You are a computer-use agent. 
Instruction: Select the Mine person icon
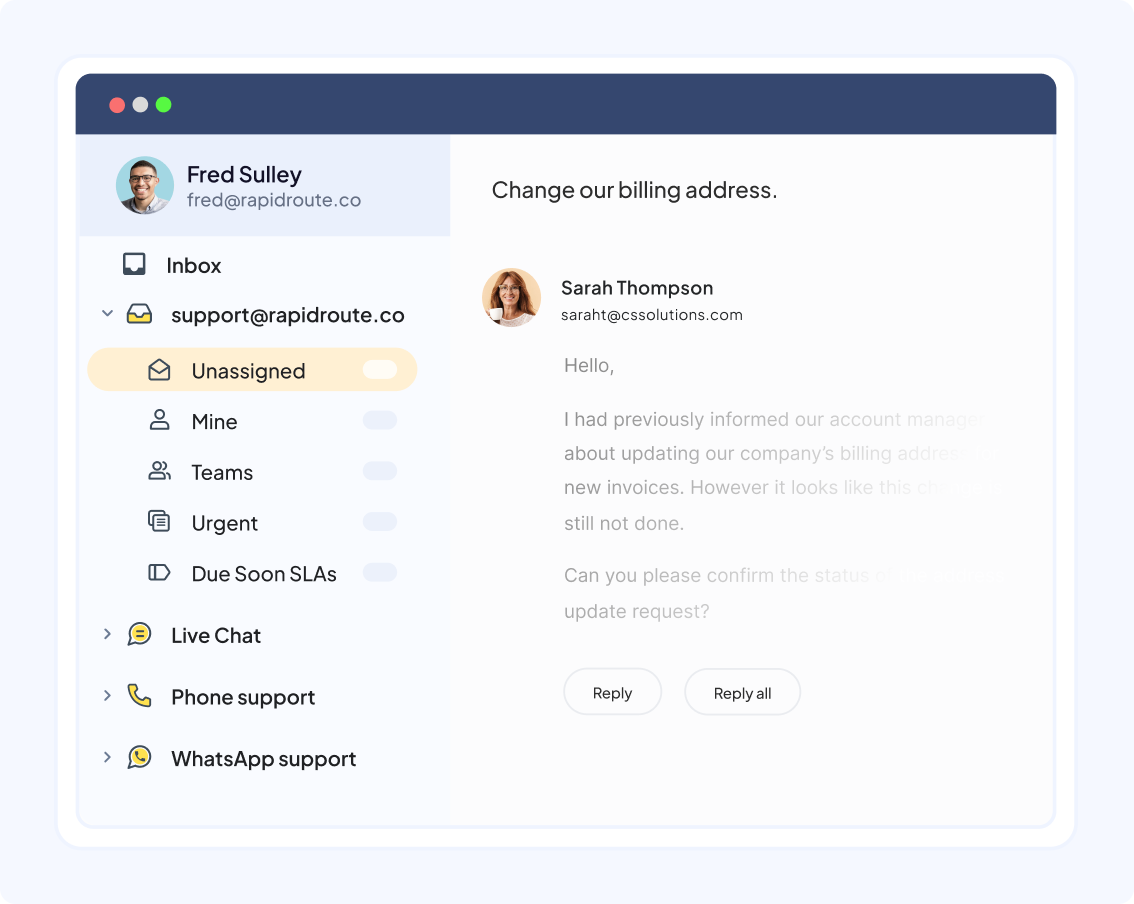click(160, 421)
